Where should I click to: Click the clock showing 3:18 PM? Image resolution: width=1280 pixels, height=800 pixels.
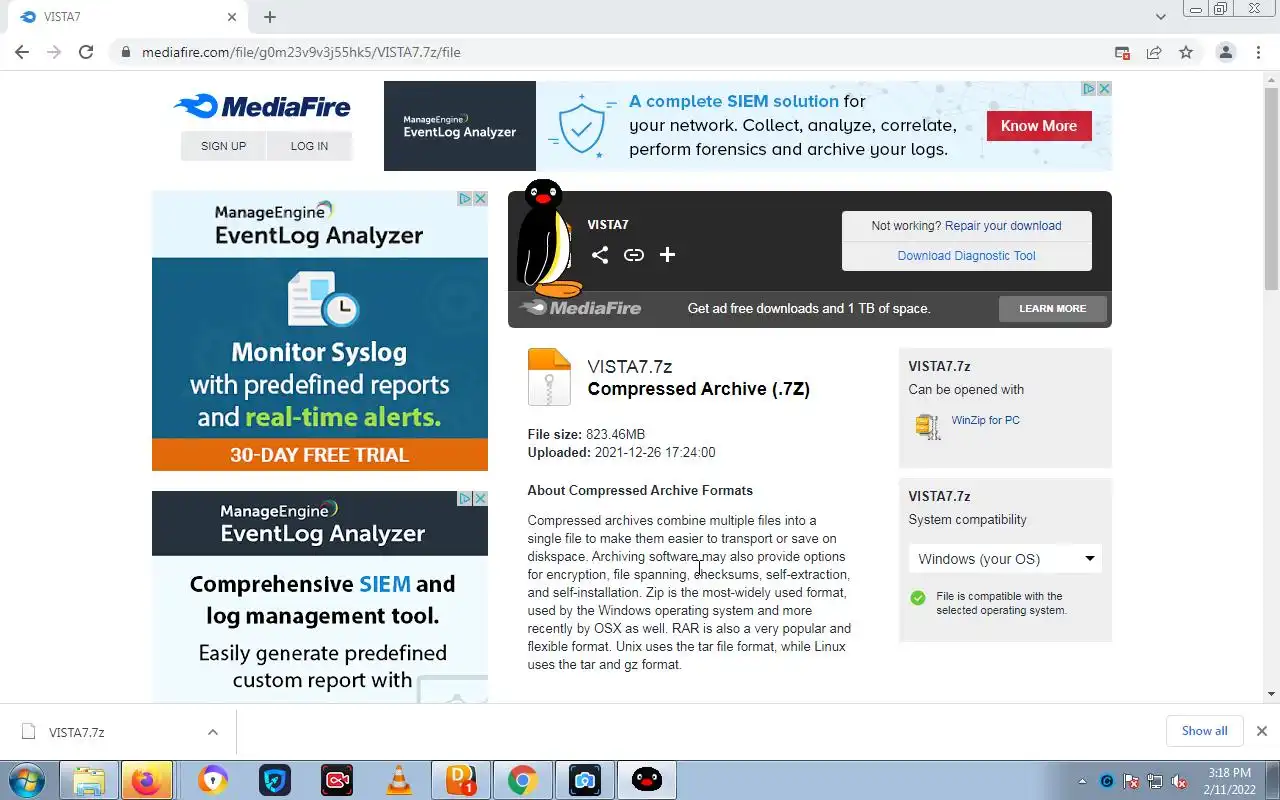pos(1229,773)
